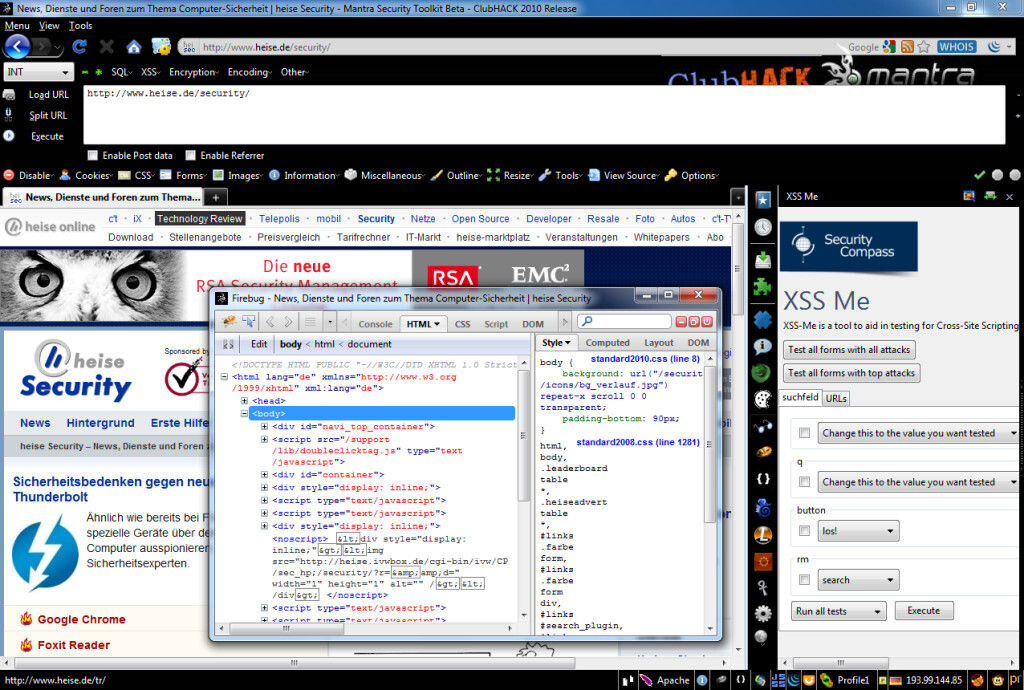Viewport: 1024px width, 690px height.
Task: Open the Encryption dropdown menu
Action: click(193, 72)
